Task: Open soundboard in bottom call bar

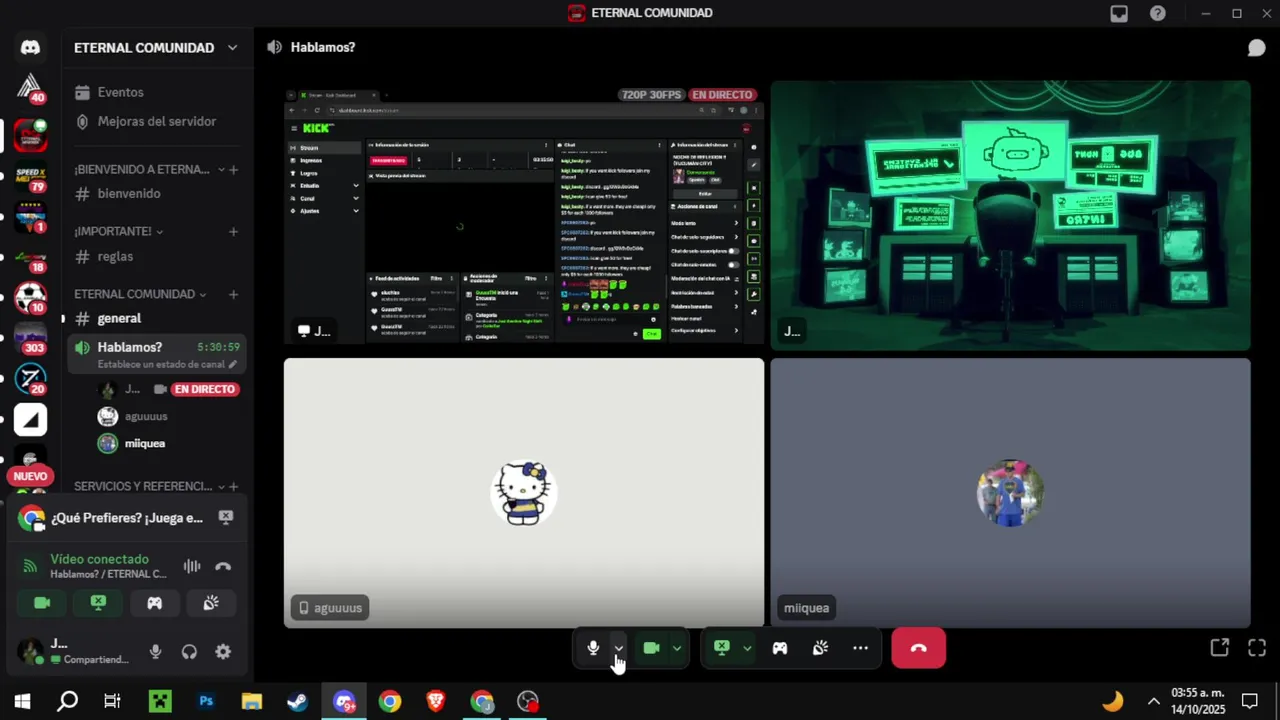Action: (x=820, y=648)
